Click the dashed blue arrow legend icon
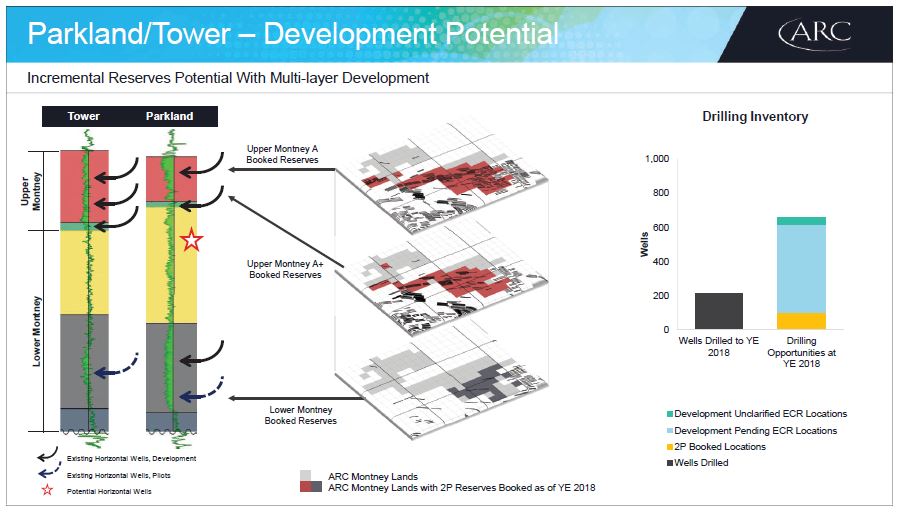 tap(50, 472)
